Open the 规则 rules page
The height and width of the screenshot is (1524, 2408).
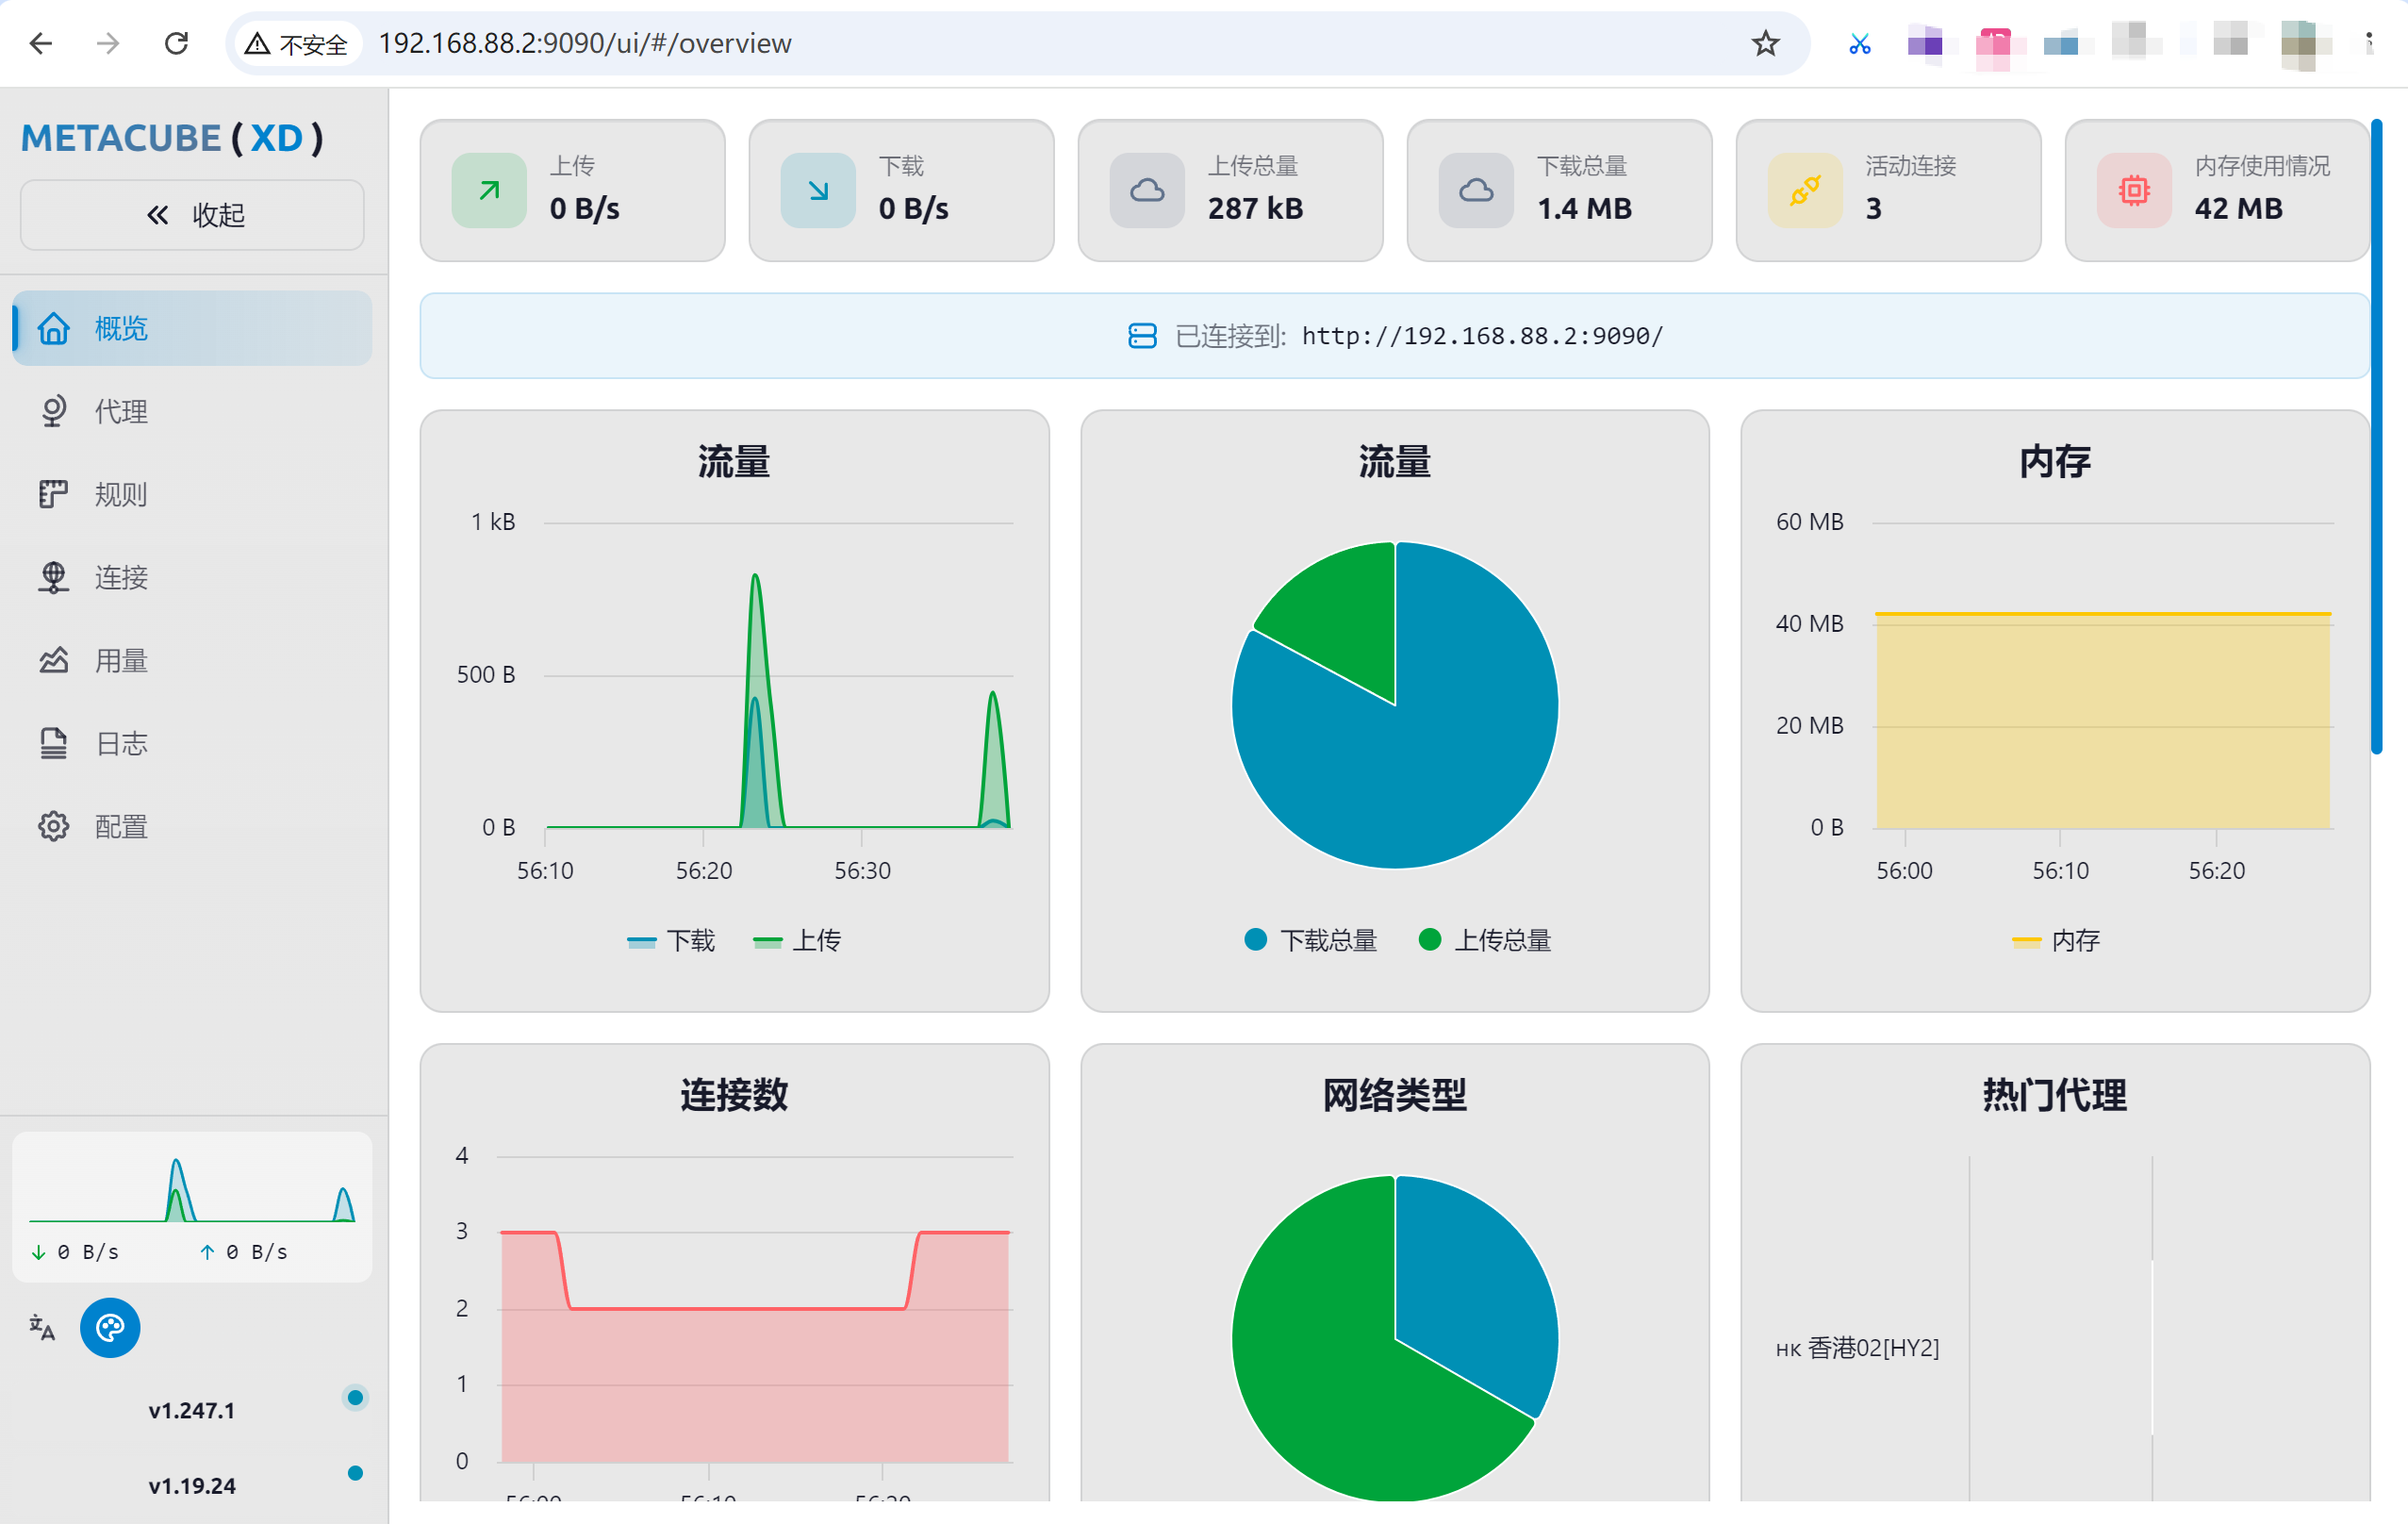click(x=192, y=494)
